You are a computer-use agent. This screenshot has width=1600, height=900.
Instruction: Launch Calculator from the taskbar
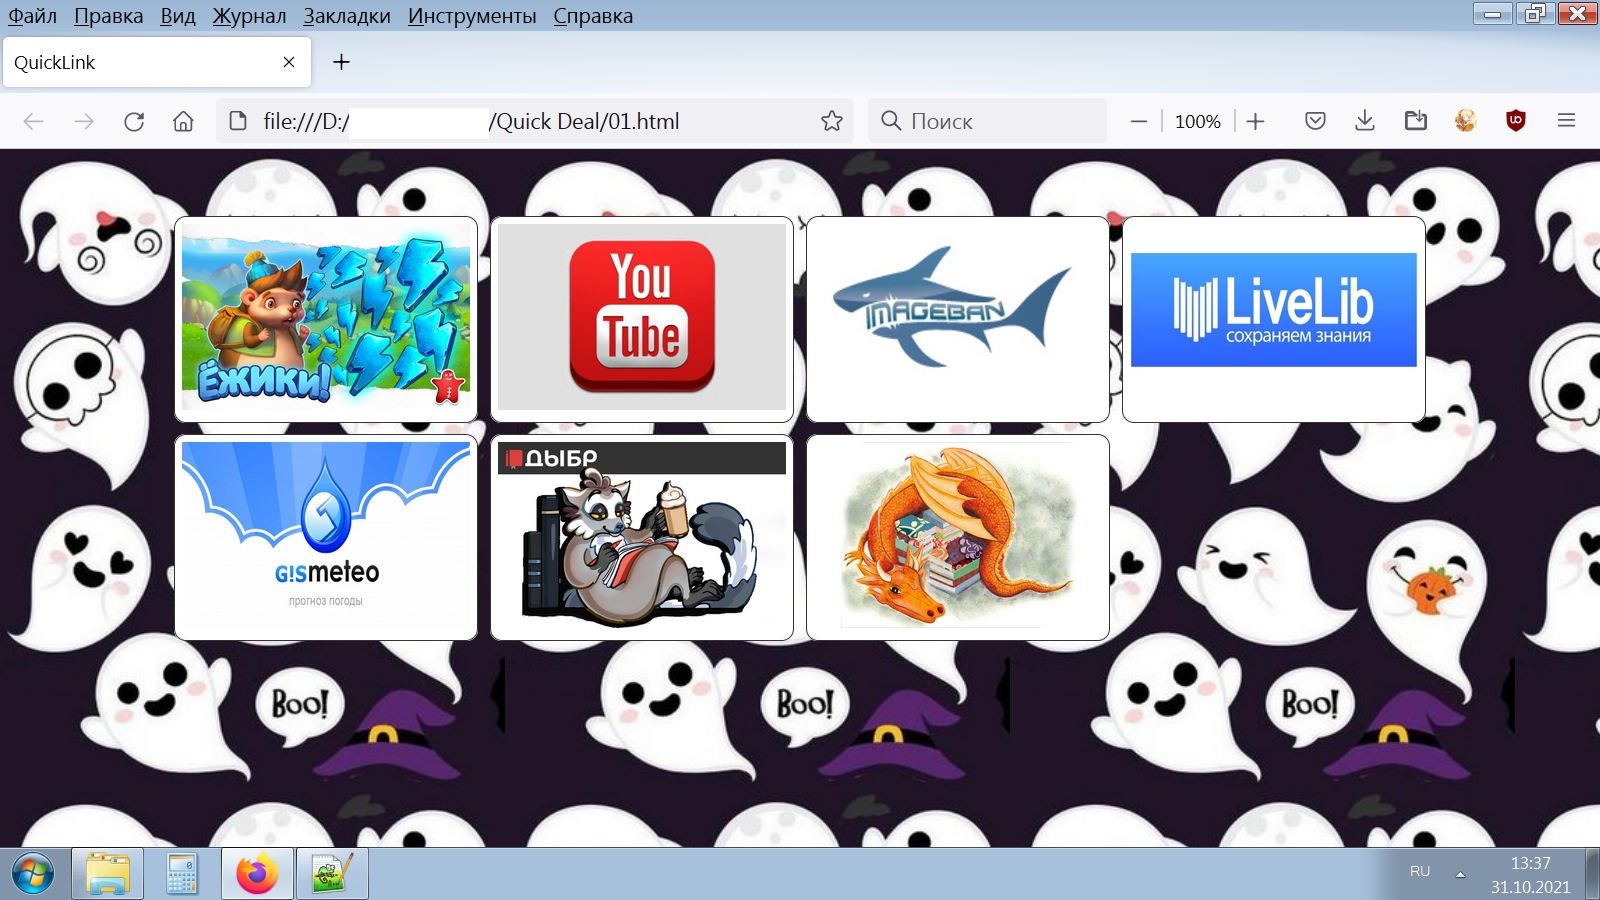tap(181, 874)
